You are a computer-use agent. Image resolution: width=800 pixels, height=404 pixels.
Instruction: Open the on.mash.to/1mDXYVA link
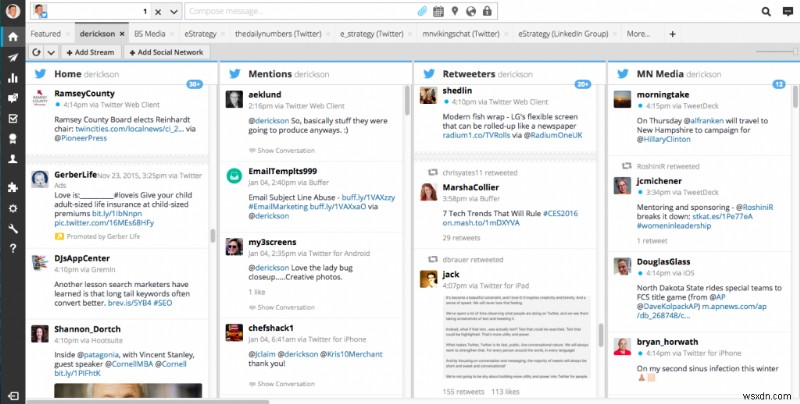pyautogui.click(x=481, y=223)
